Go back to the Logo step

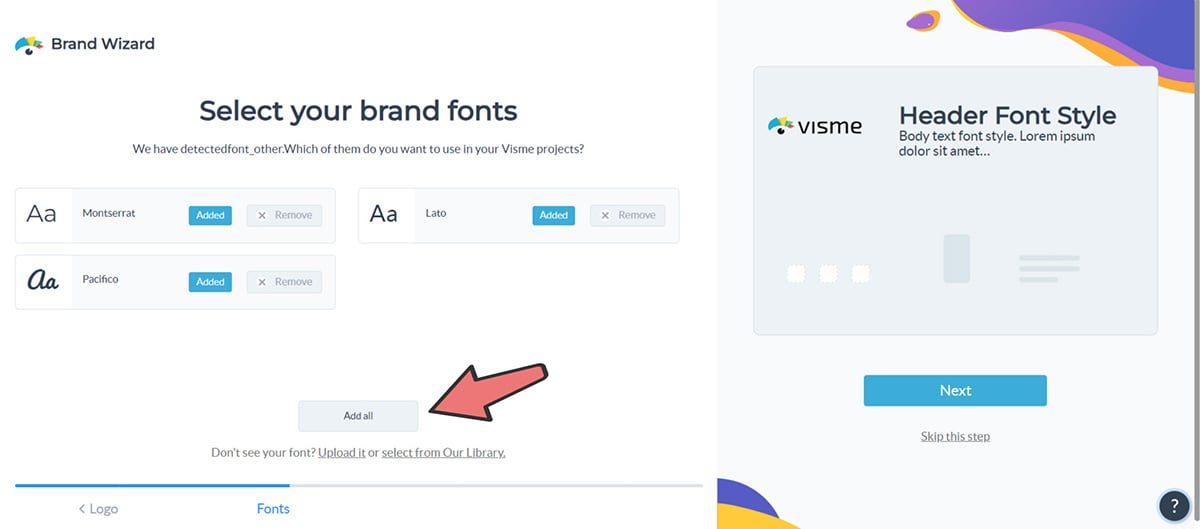[x=98, y=508]
